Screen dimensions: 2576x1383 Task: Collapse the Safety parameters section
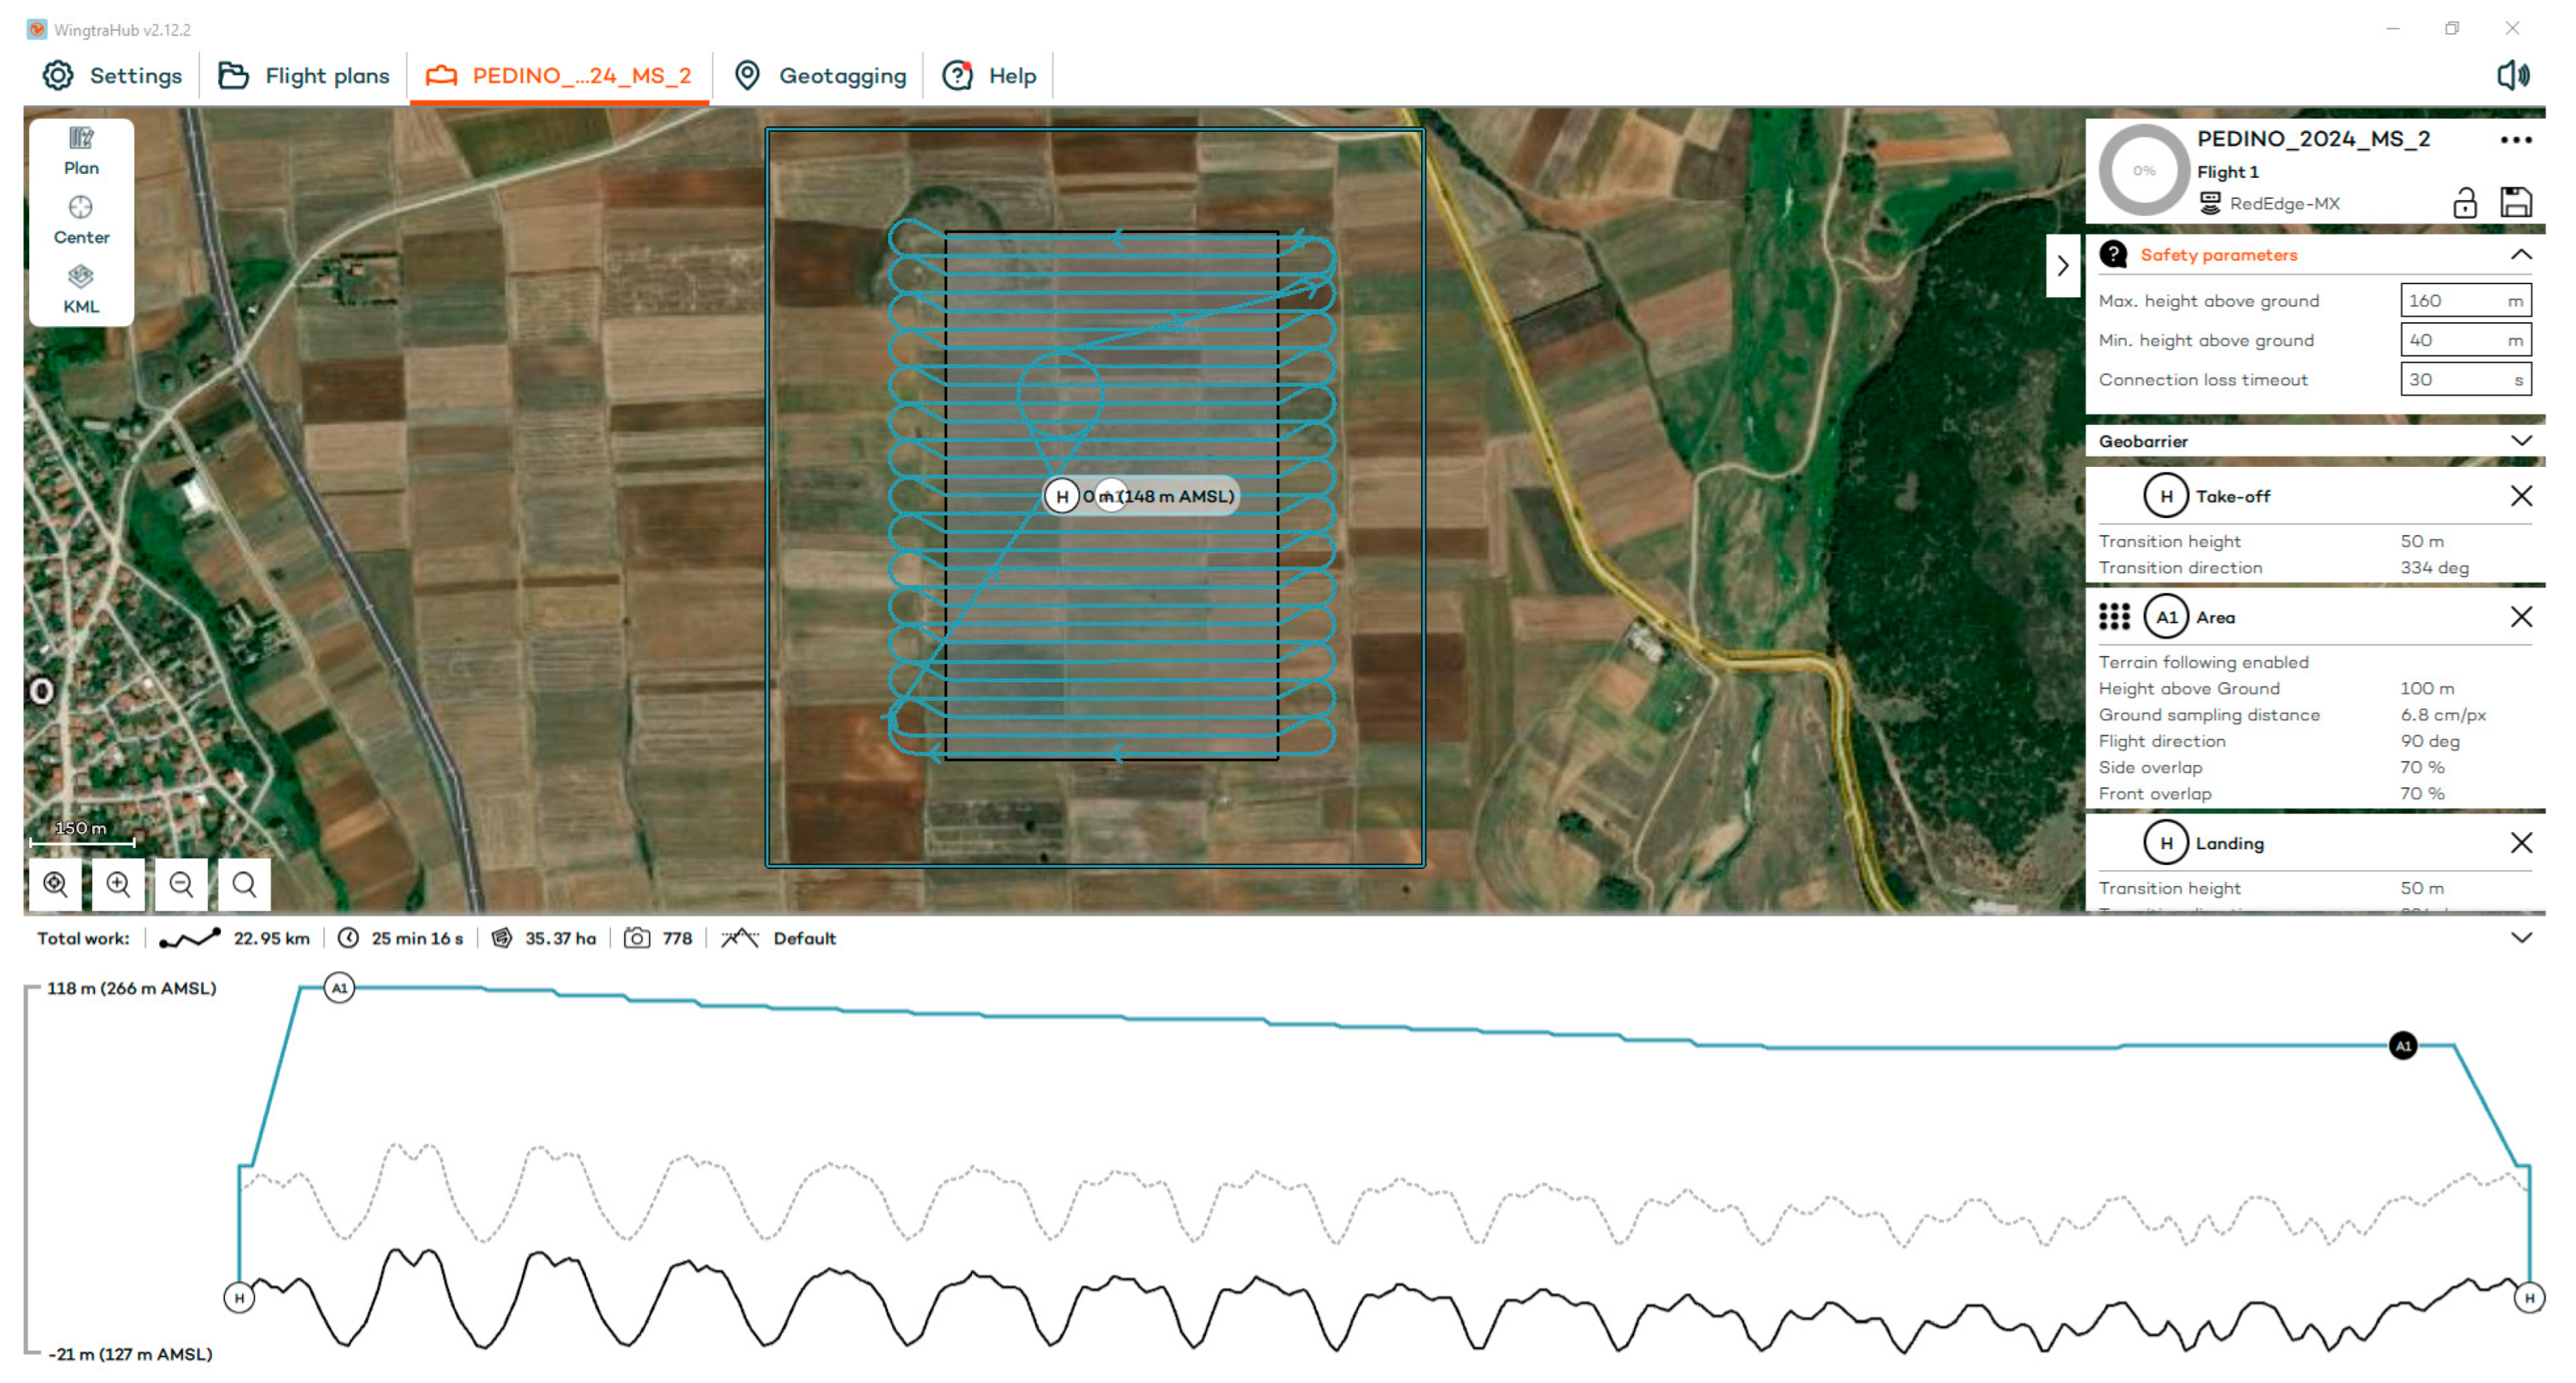click(2522, 254)
